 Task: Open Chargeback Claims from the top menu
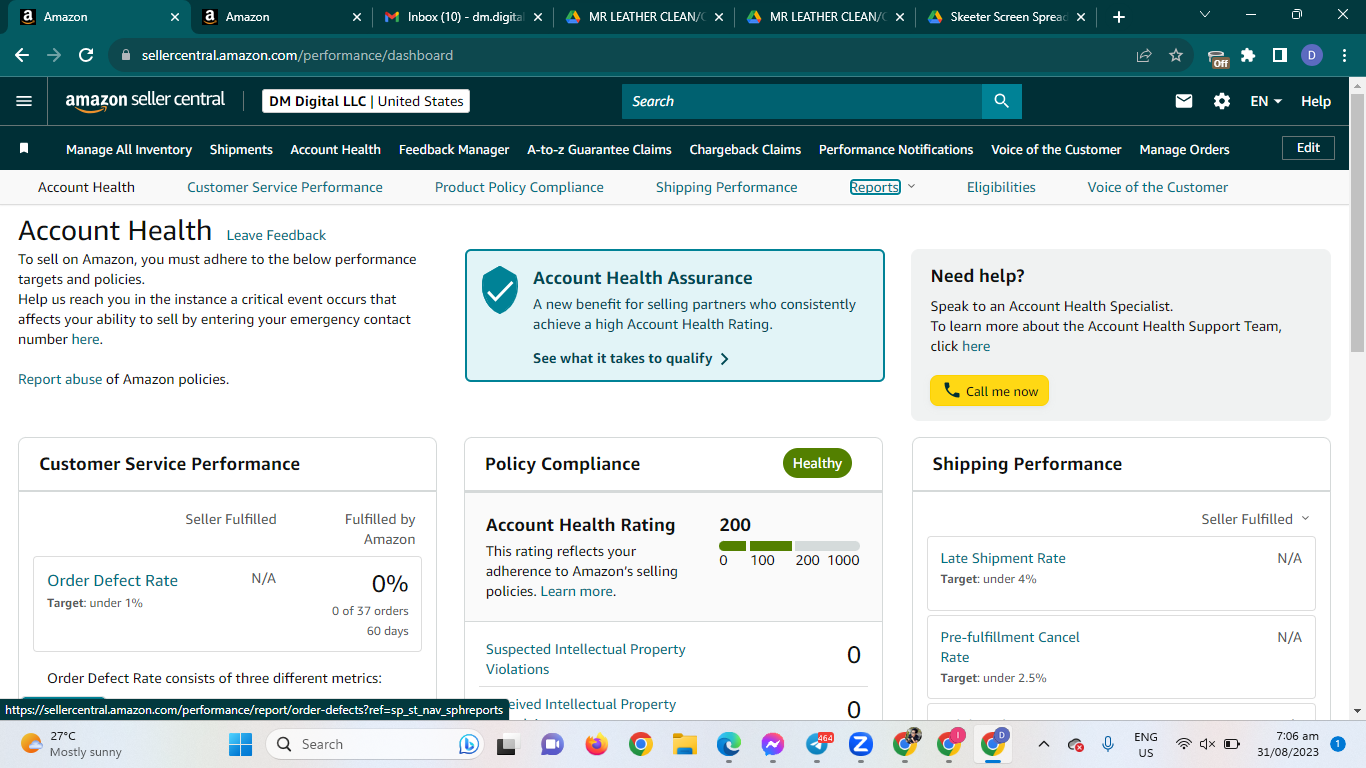coord(745,149)
